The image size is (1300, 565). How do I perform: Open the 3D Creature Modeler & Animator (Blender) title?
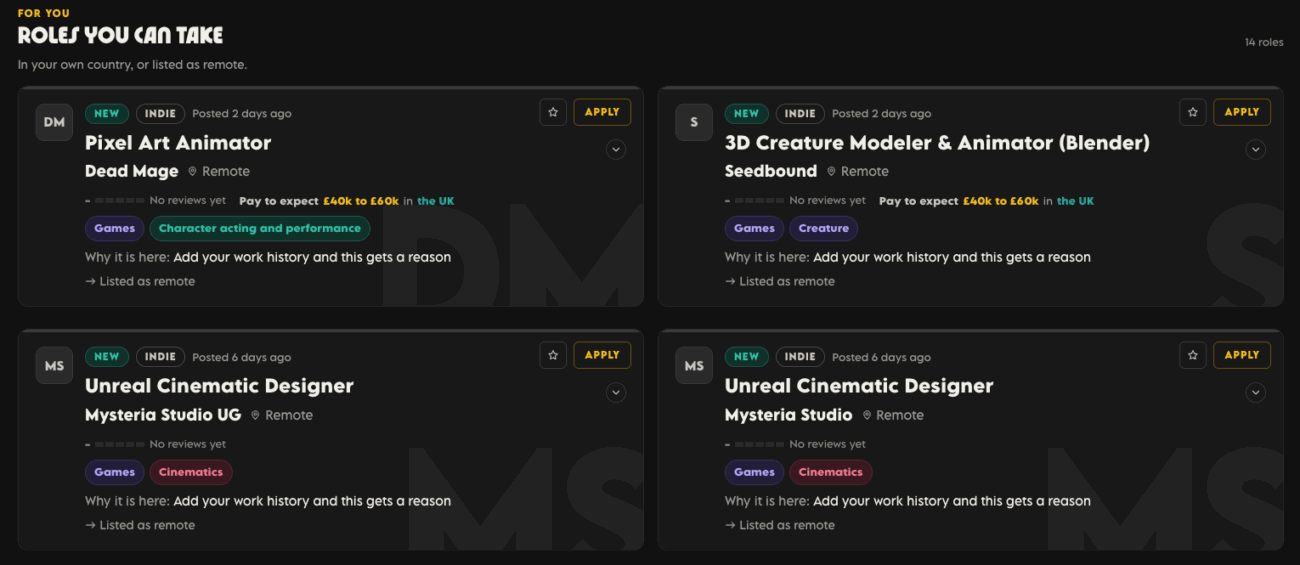click(937, 143)
